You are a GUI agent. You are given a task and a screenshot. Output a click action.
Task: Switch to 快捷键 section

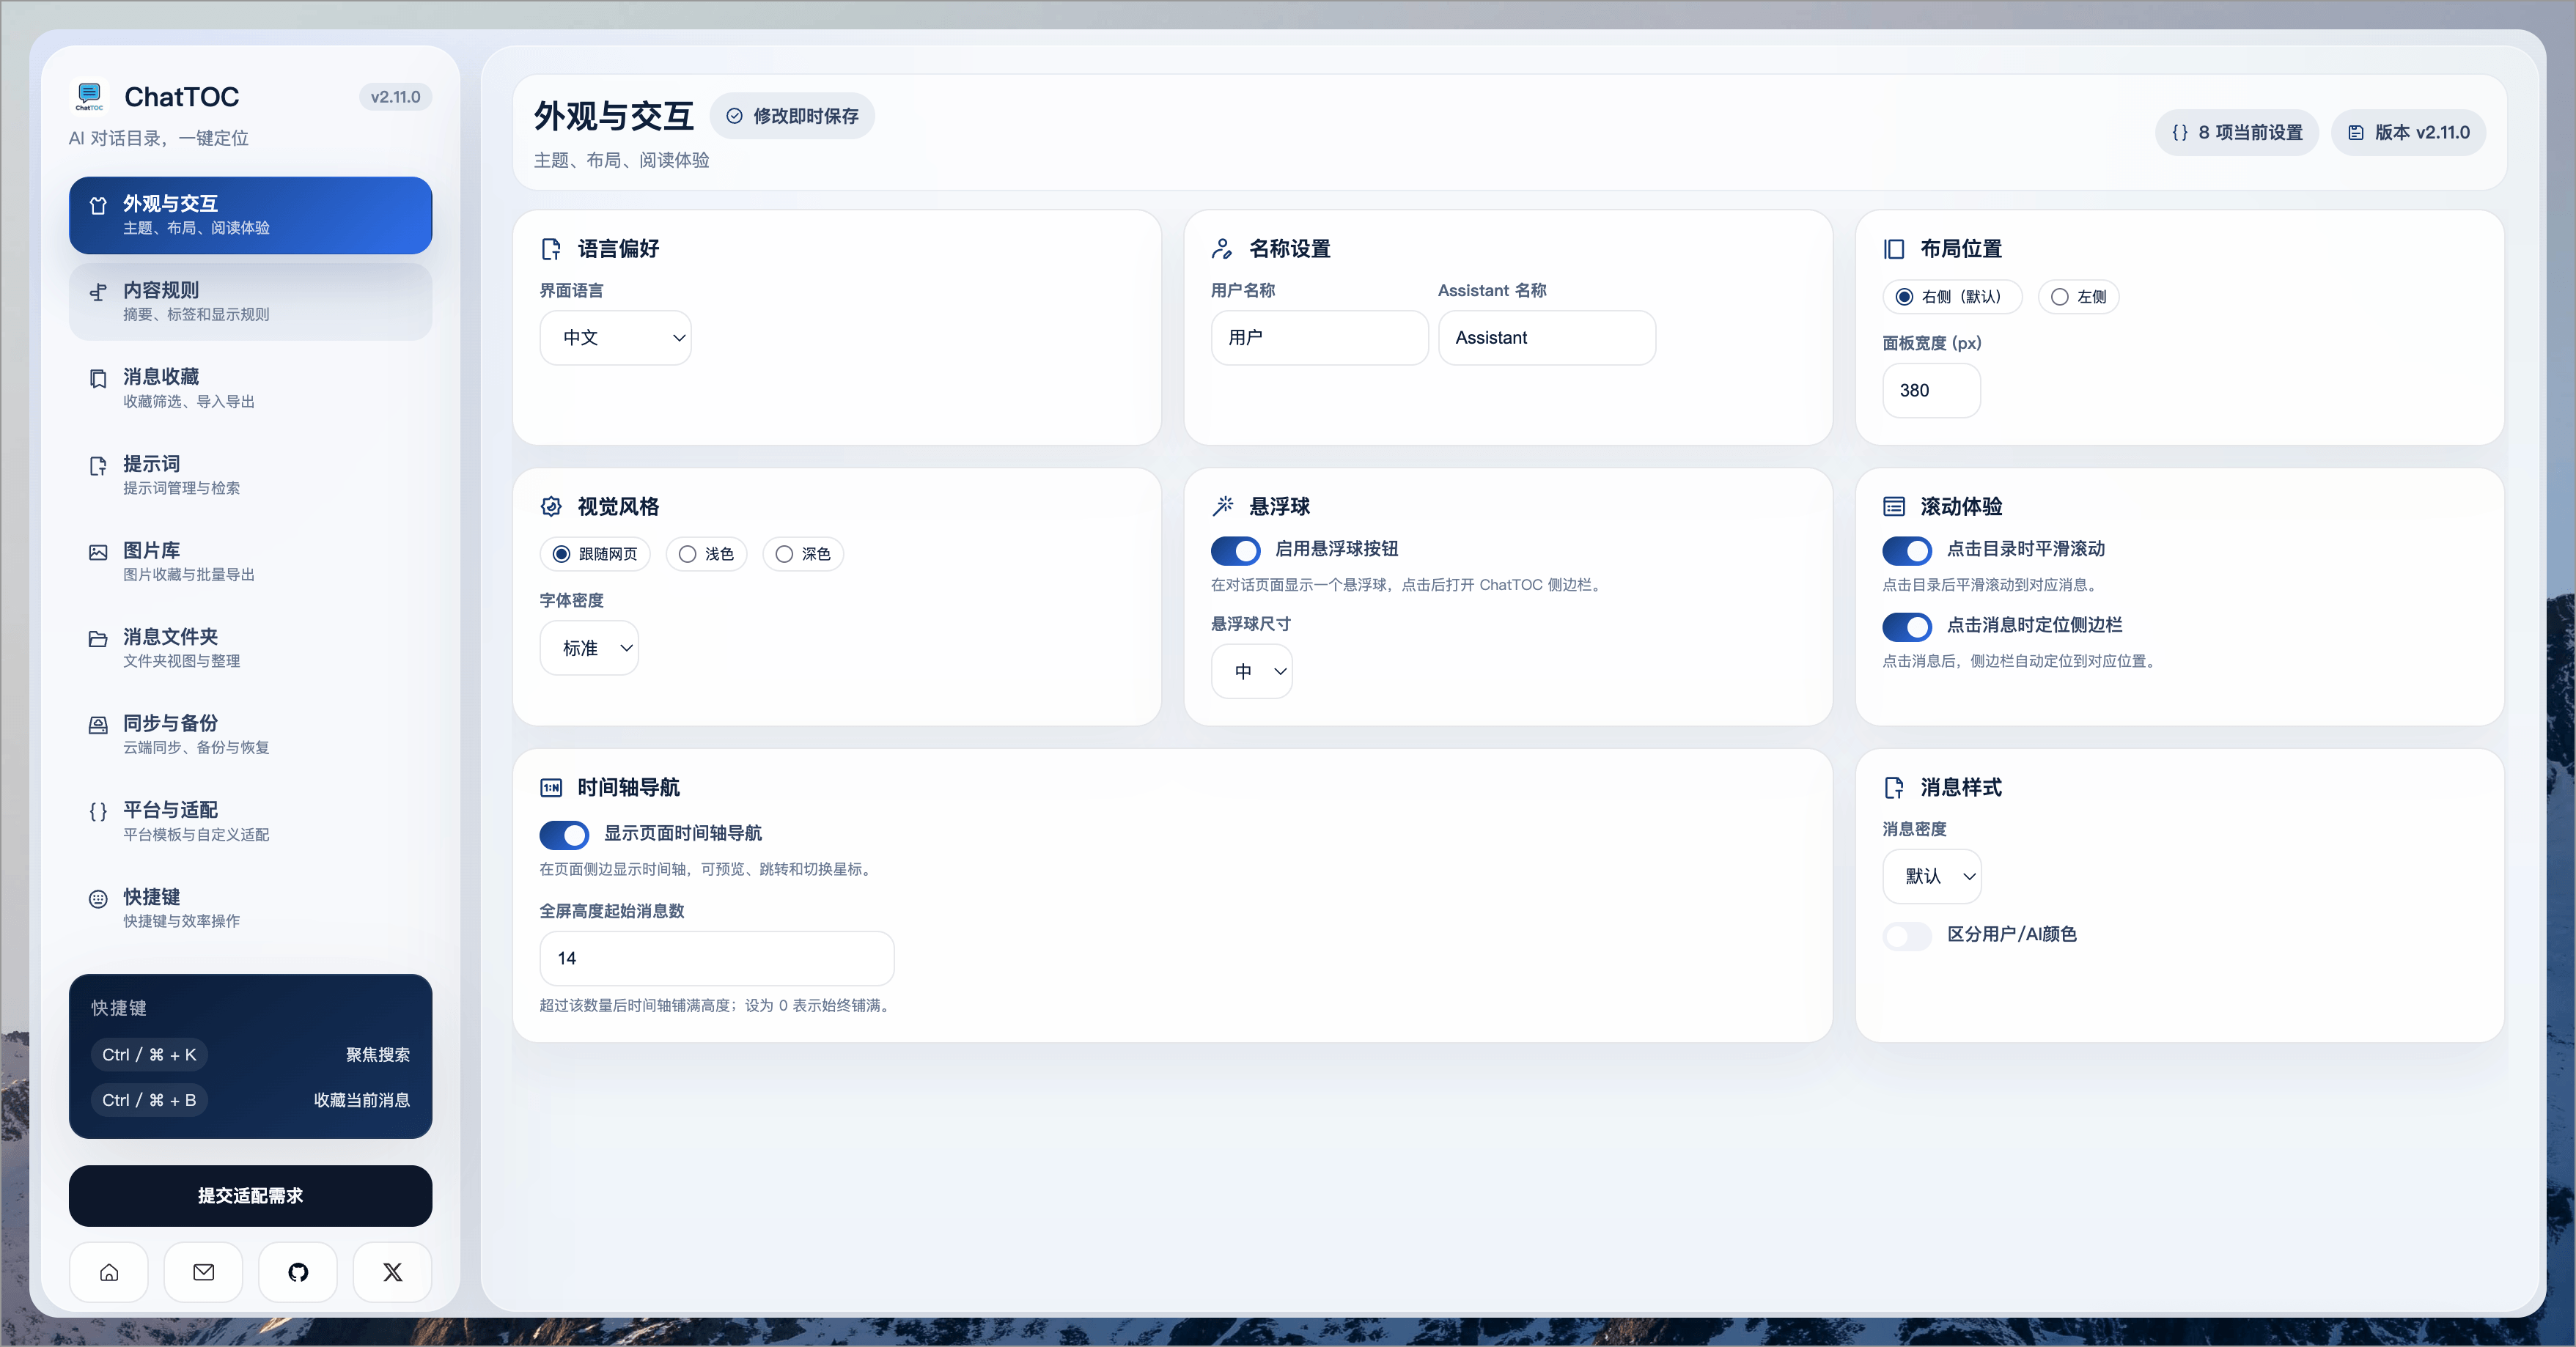[x=251, y=908]
